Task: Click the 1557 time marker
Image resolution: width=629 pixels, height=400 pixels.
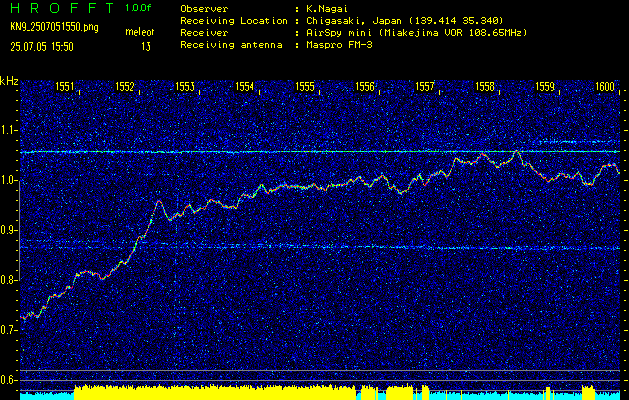Action: (x=425, y=87)
